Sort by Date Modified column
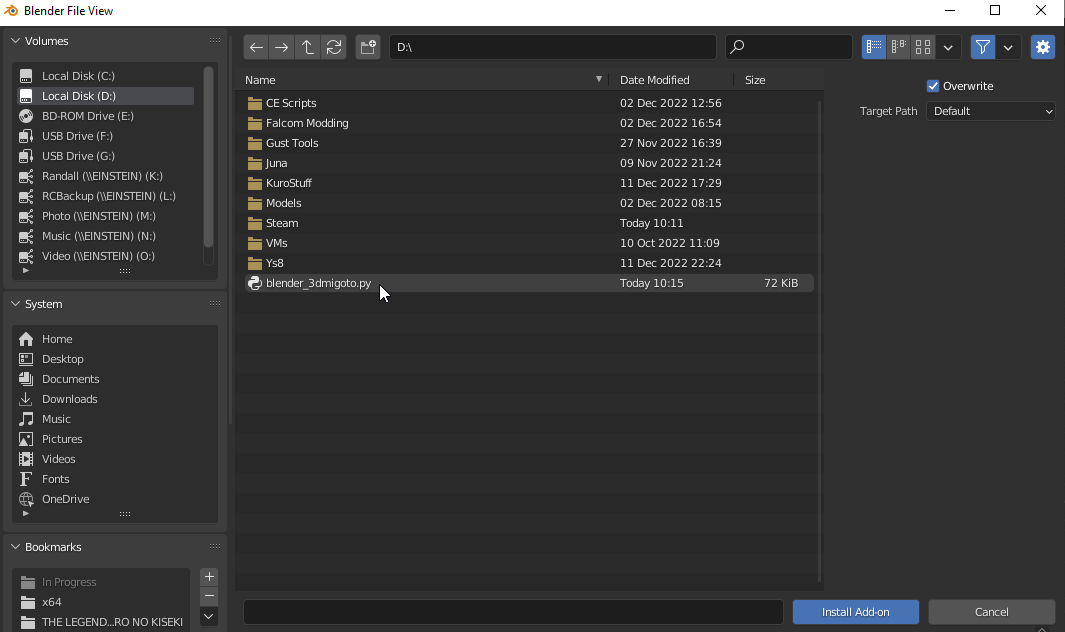Screen dimensions: 1065x632 coord(671,80)
